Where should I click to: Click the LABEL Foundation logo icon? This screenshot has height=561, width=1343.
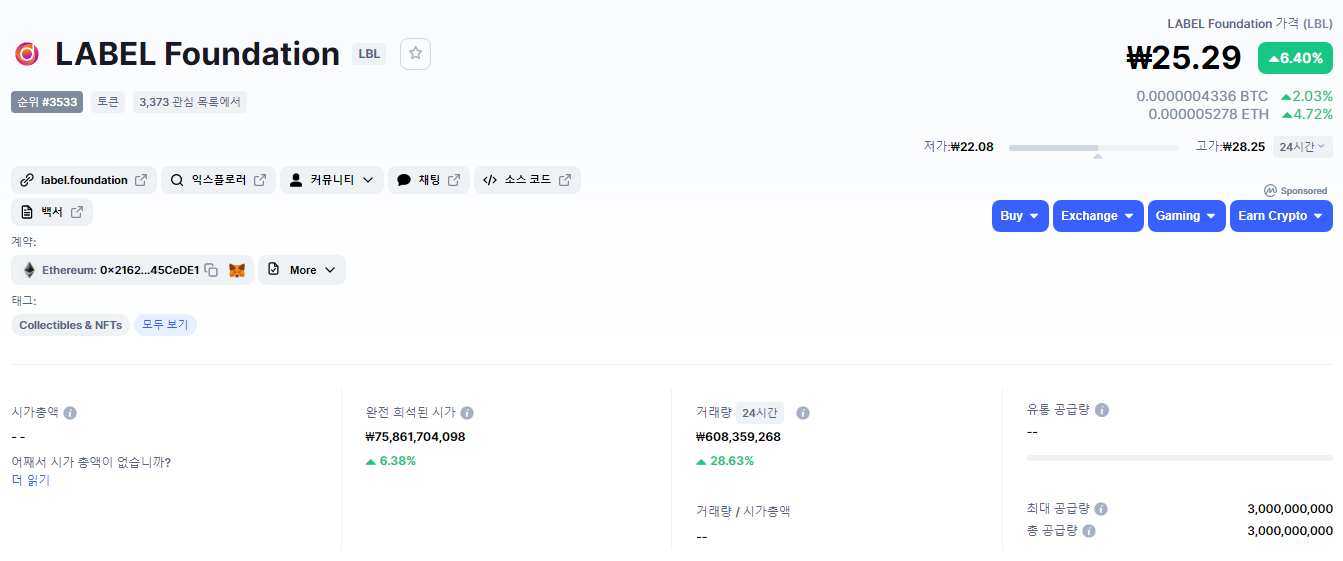click(x=26, y=54)
